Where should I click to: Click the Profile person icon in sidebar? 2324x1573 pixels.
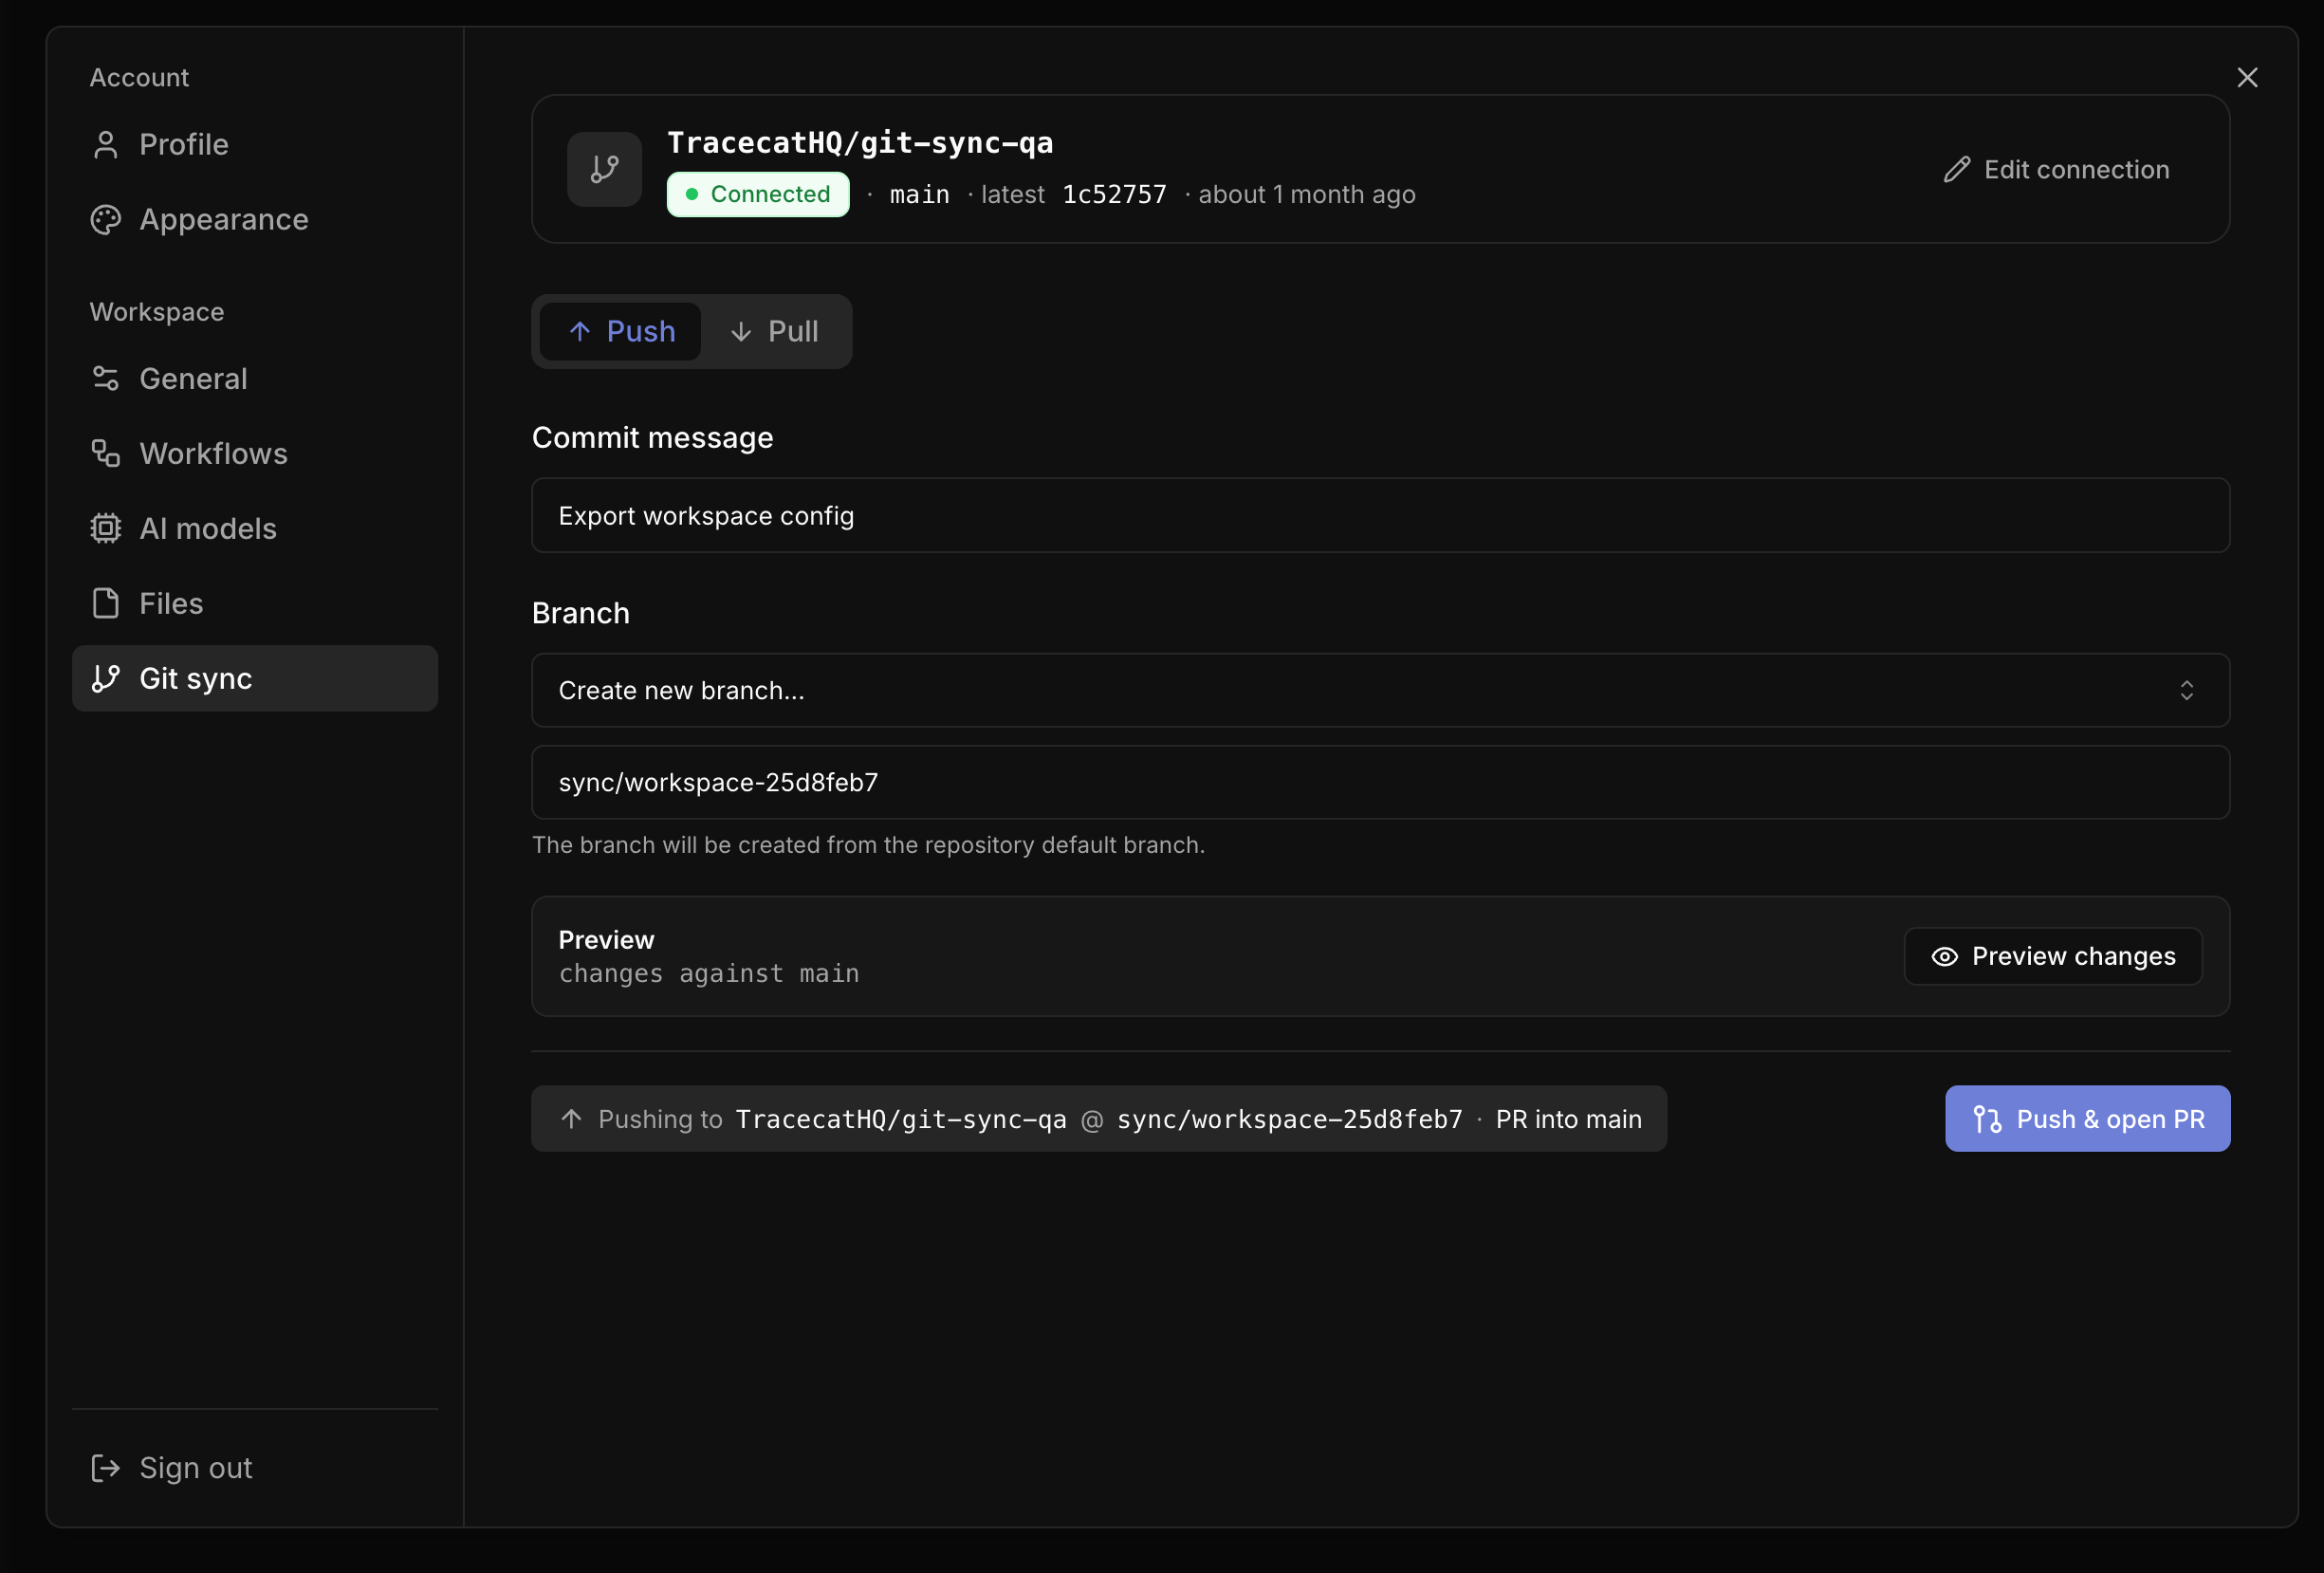[105, 145]
